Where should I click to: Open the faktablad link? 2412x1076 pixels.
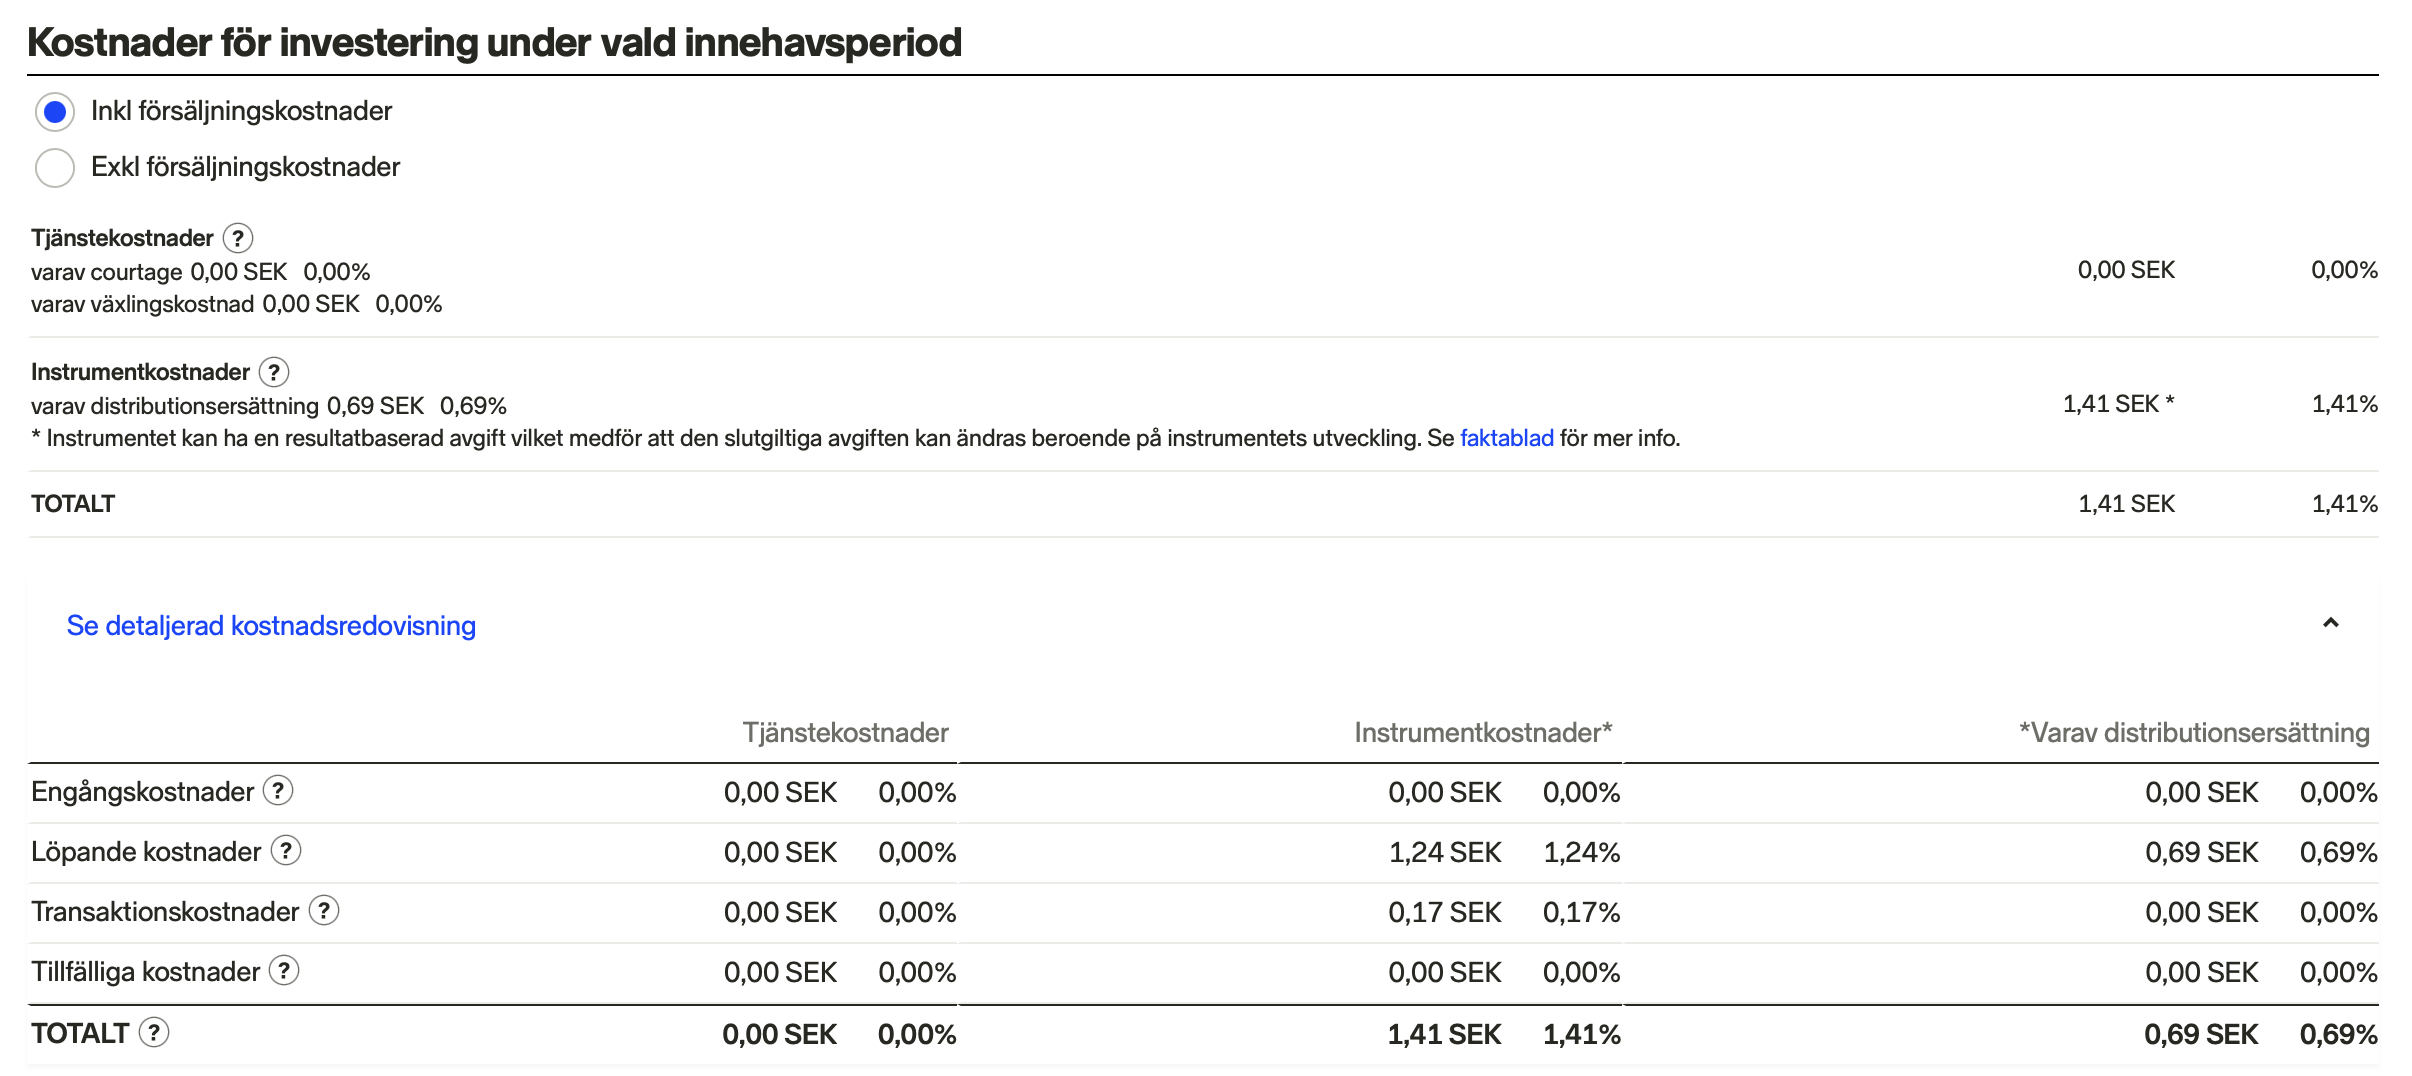[x=1506, y=438]
